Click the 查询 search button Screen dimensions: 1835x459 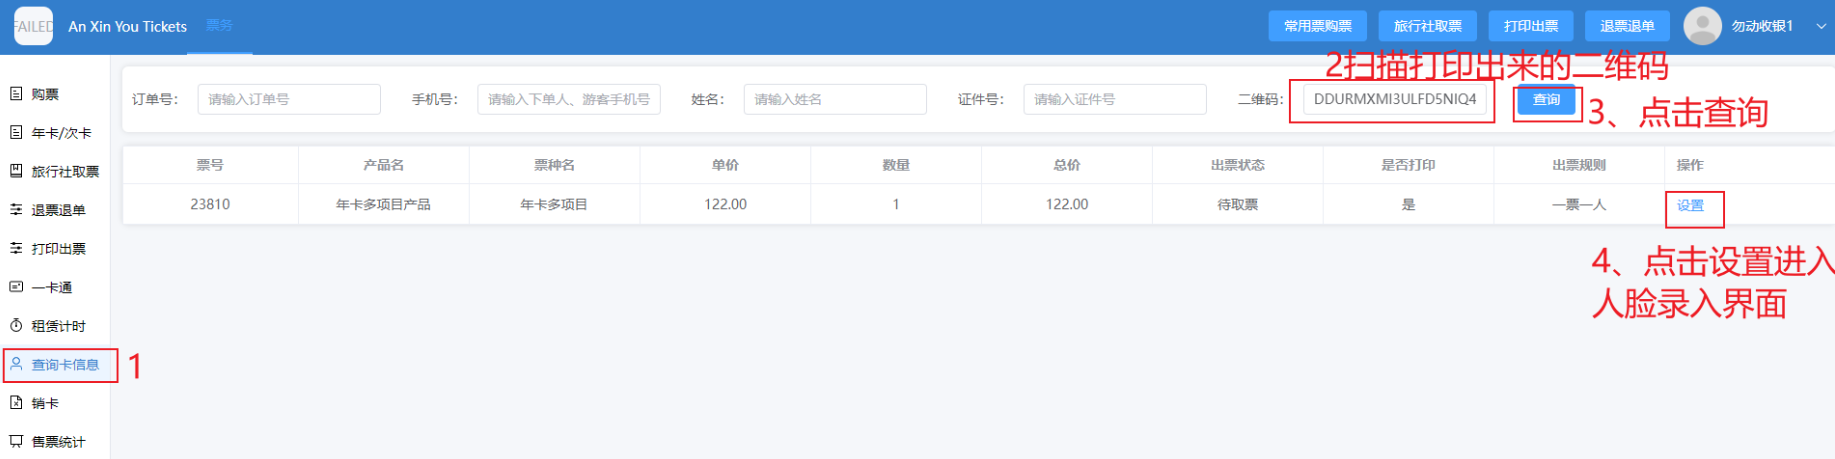pyautogui.click(x=1546, y=99)
